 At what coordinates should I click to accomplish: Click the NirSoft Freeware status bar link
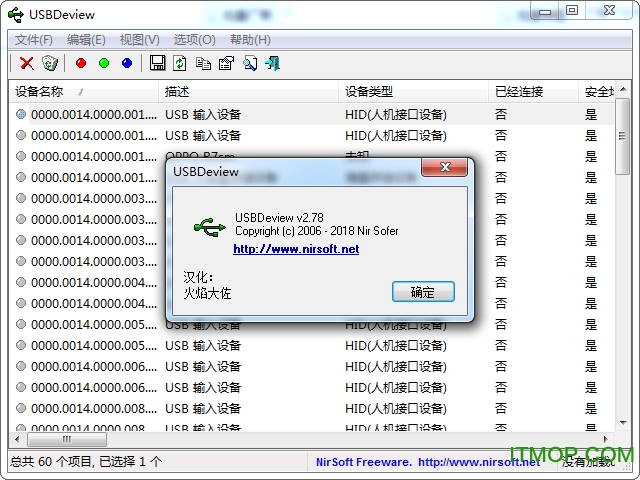pos(428,462)
